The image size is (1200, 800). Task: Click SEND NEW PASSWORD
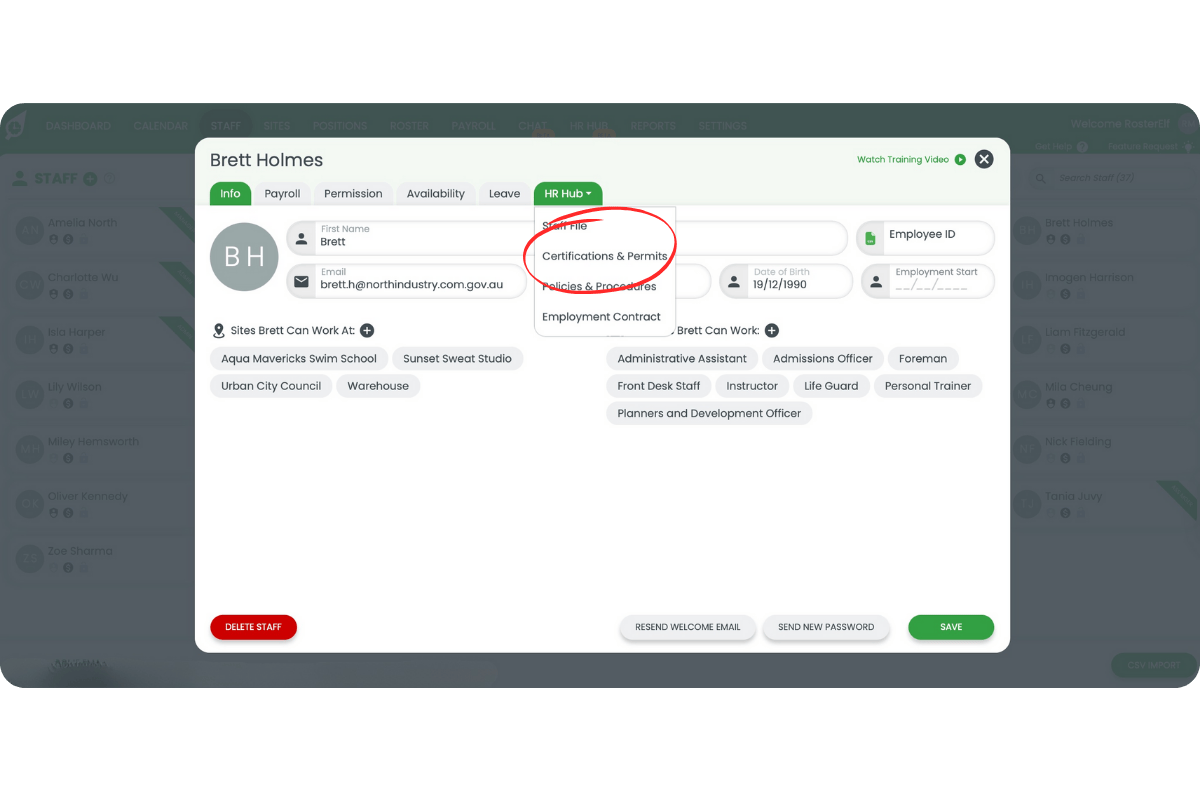pyautogui.click(x=826, y=627)
